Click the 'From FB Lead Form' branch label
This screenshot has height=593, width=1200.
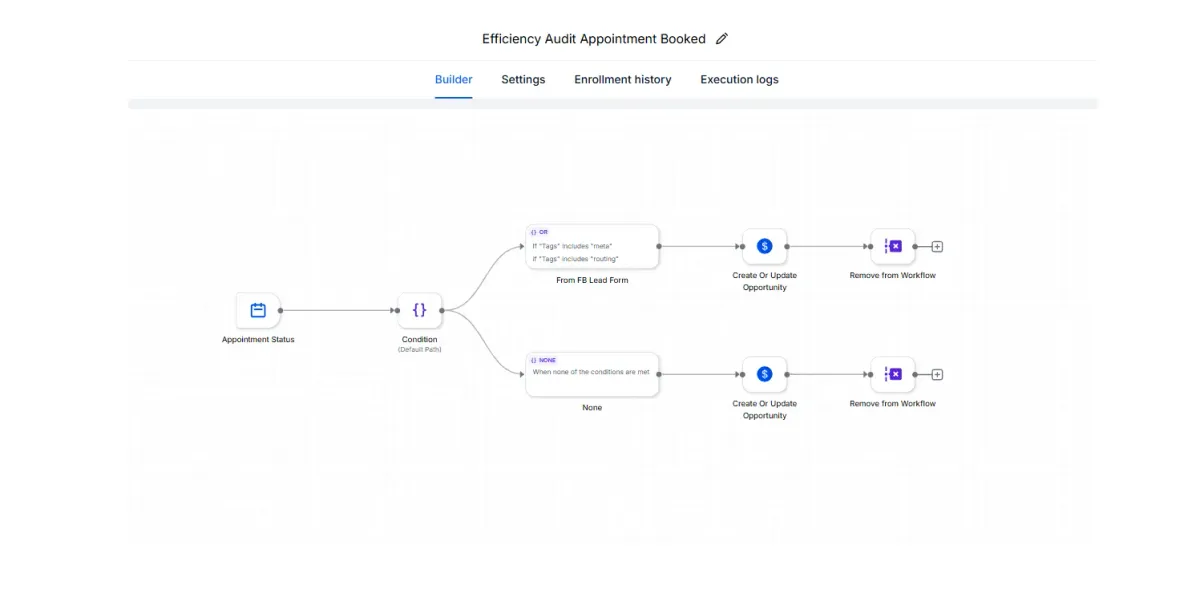[592, 281]
